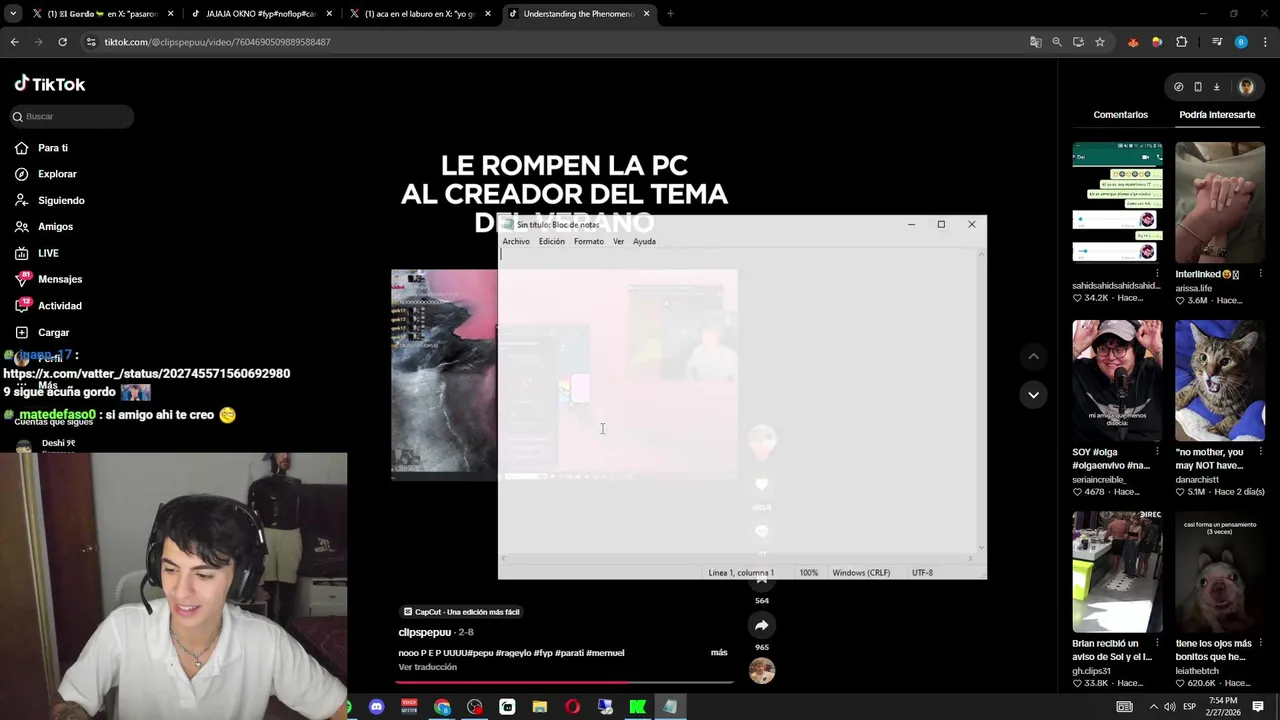Open options menu for 'tiene los ojos más' card
This screenshot has height=720, width=1280.
coord(1260,644)
